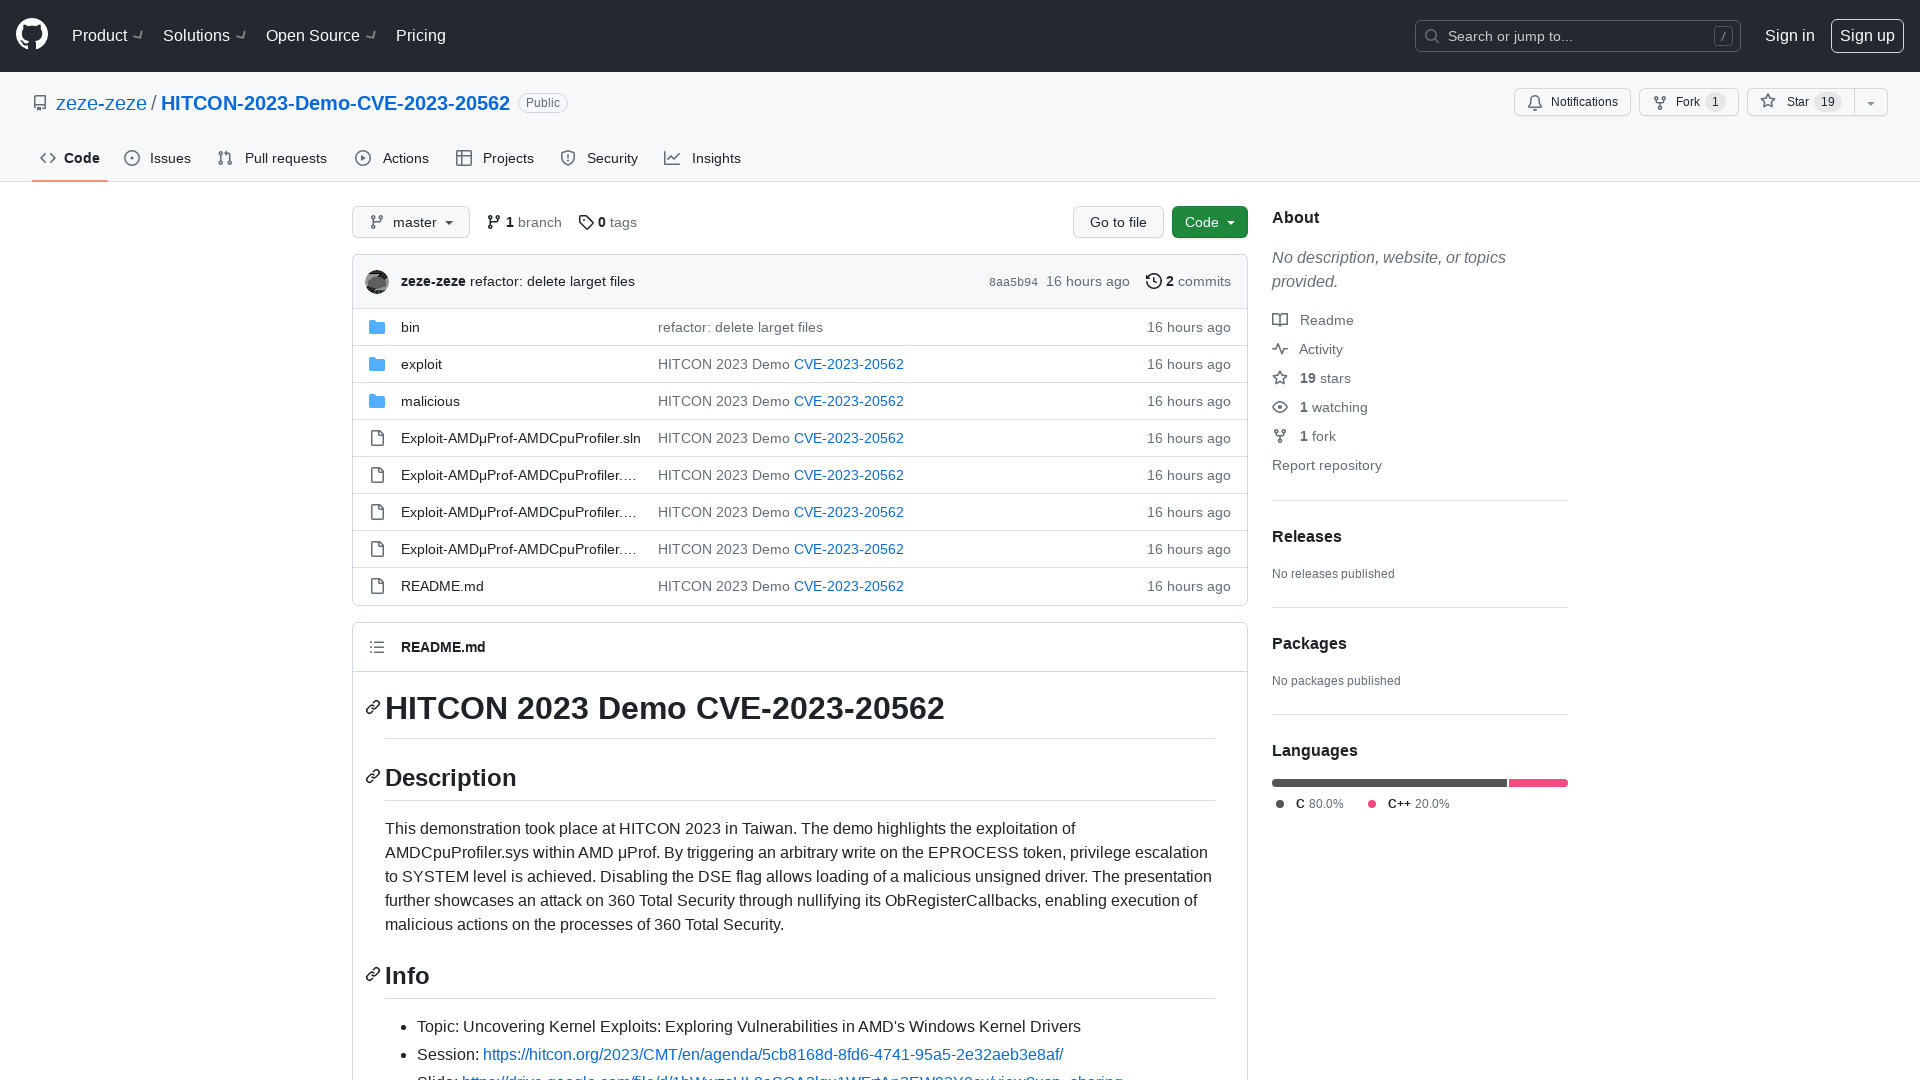Viewport: 1920px width, 1080px height.
Task: Open the GitHub home logo
Action: (x=32, y=35)
